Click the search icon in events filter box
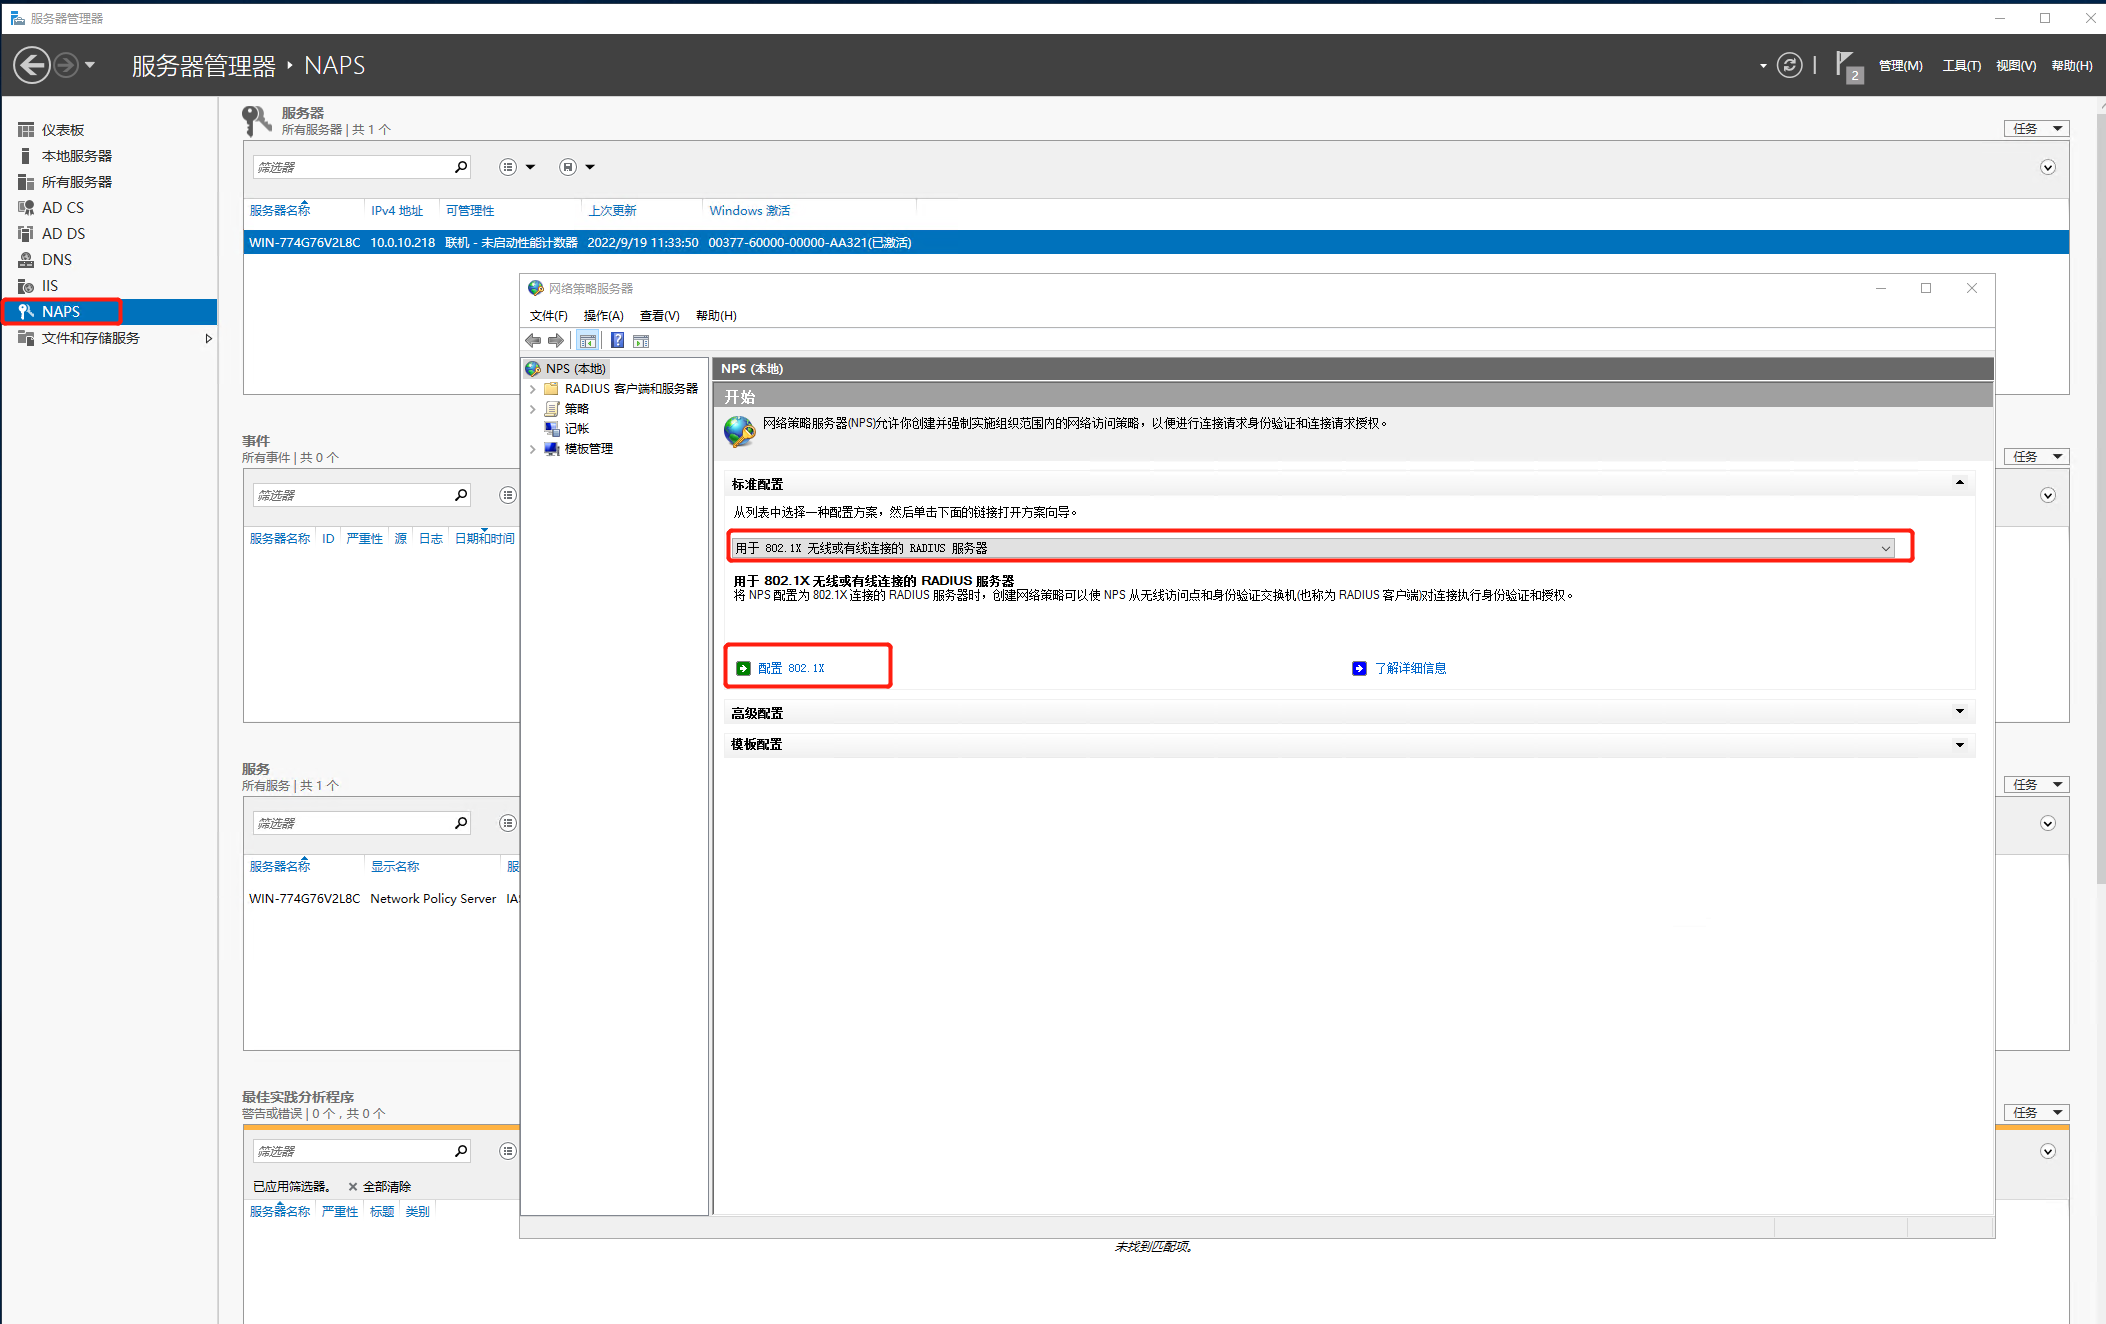 [x=461, y=495]
